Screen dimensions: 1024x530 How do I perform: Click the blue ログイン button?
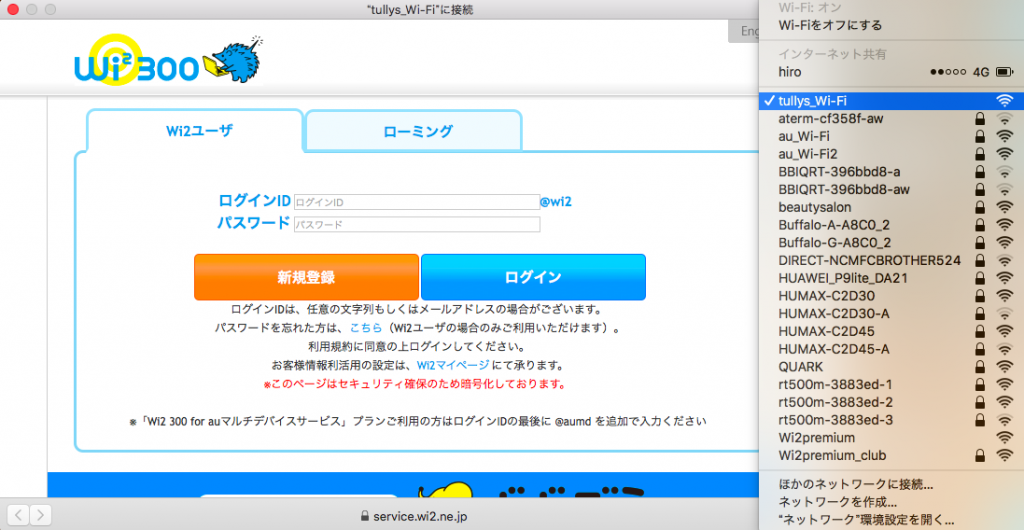click(x=533, y=277)
